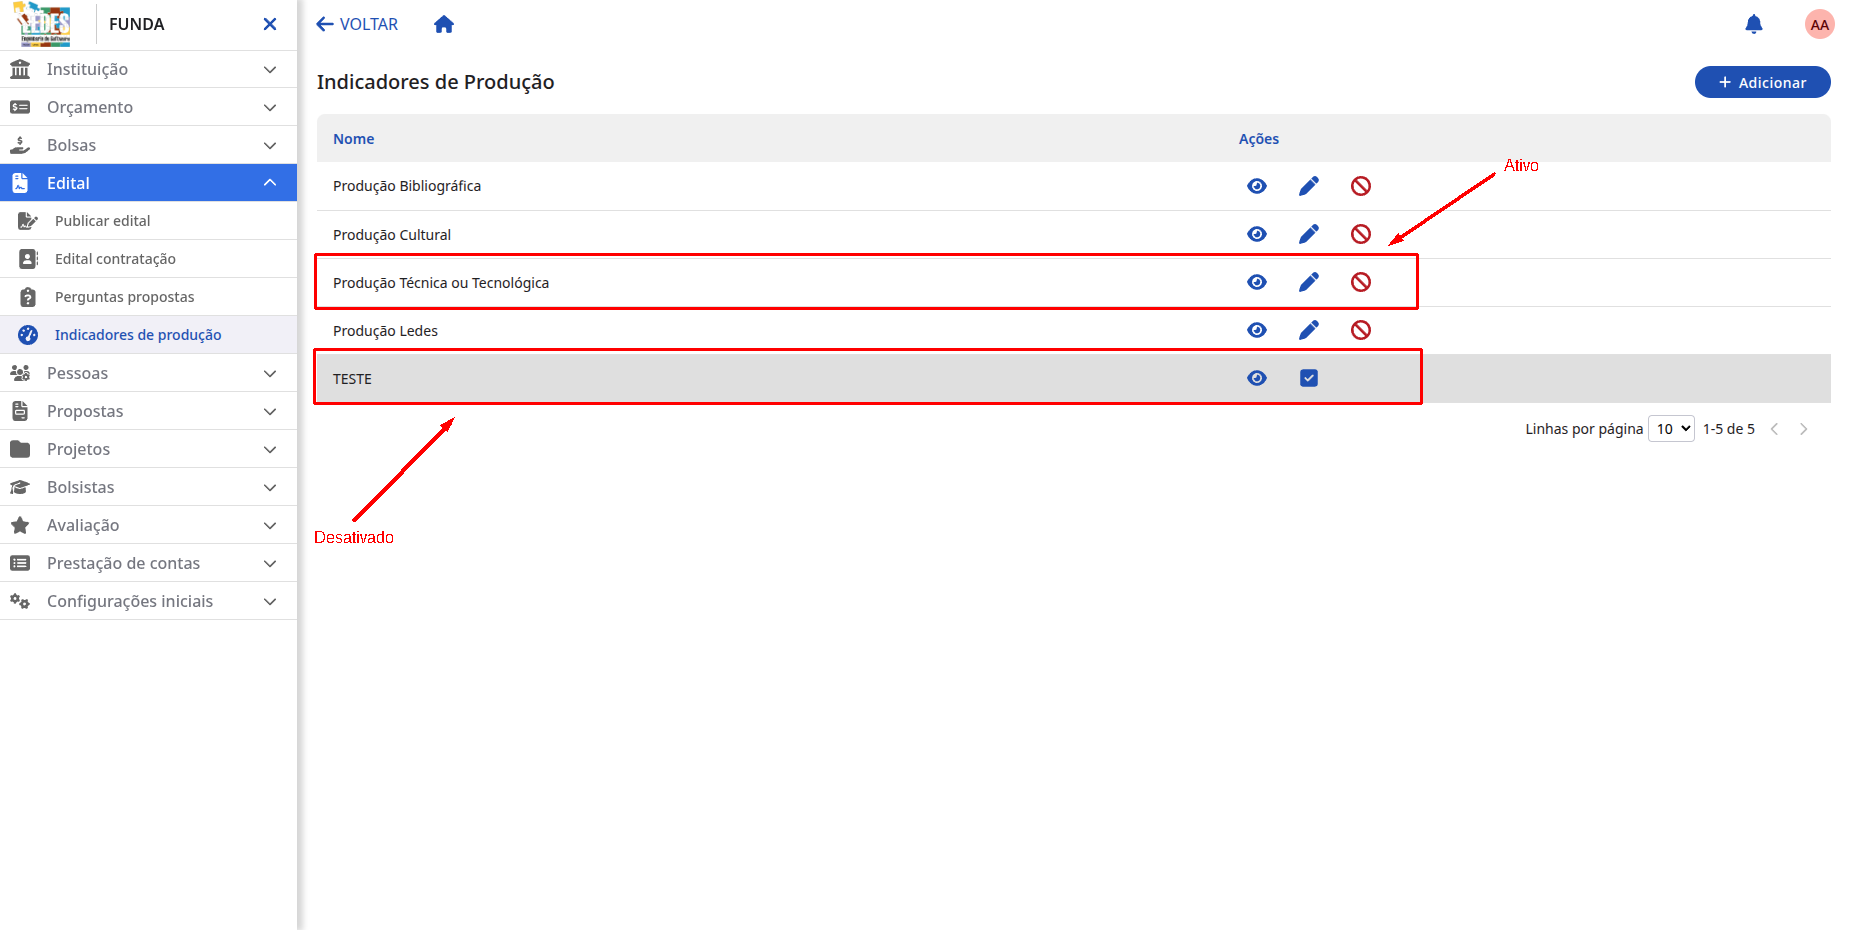Select Indicadores de produção menu item
1850x930 pixels.
click(x=148, y=335)
